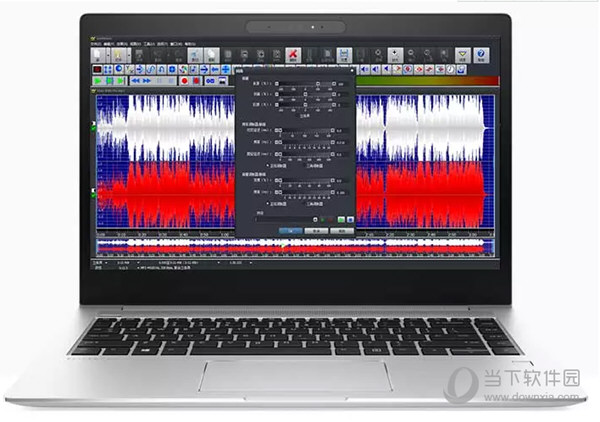The height and width of the screenshot is (422, 600).
Task: Click the red X Delete toolbar icon
Action: [293, 55]
